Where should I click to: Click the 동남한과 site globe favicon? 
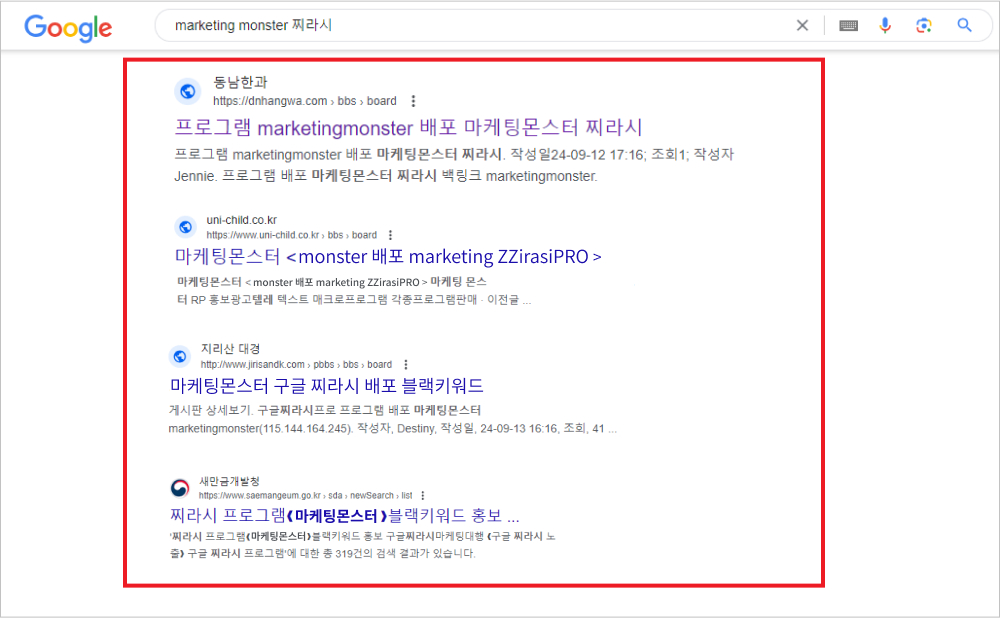pos(188,91)
